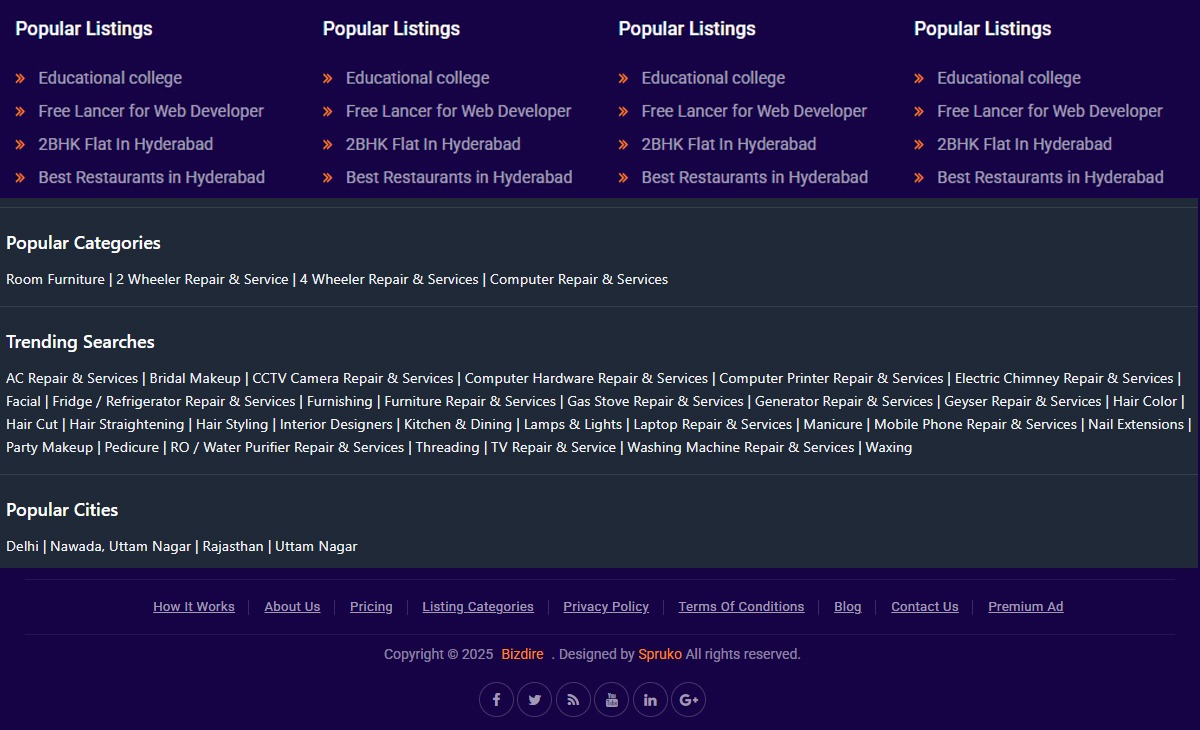Screen dimensions: 1200x730
Task: Select Room Furniture under Popular Categories
Action: click(x=55, y=280)
